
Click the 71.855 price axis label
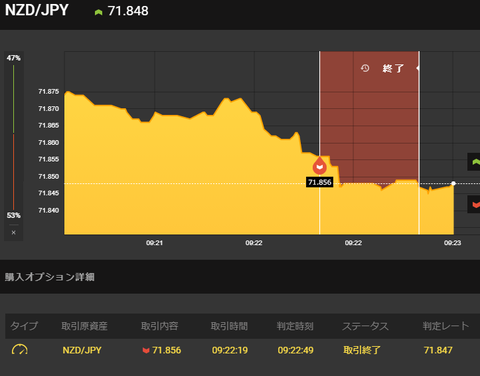(49, 159)
